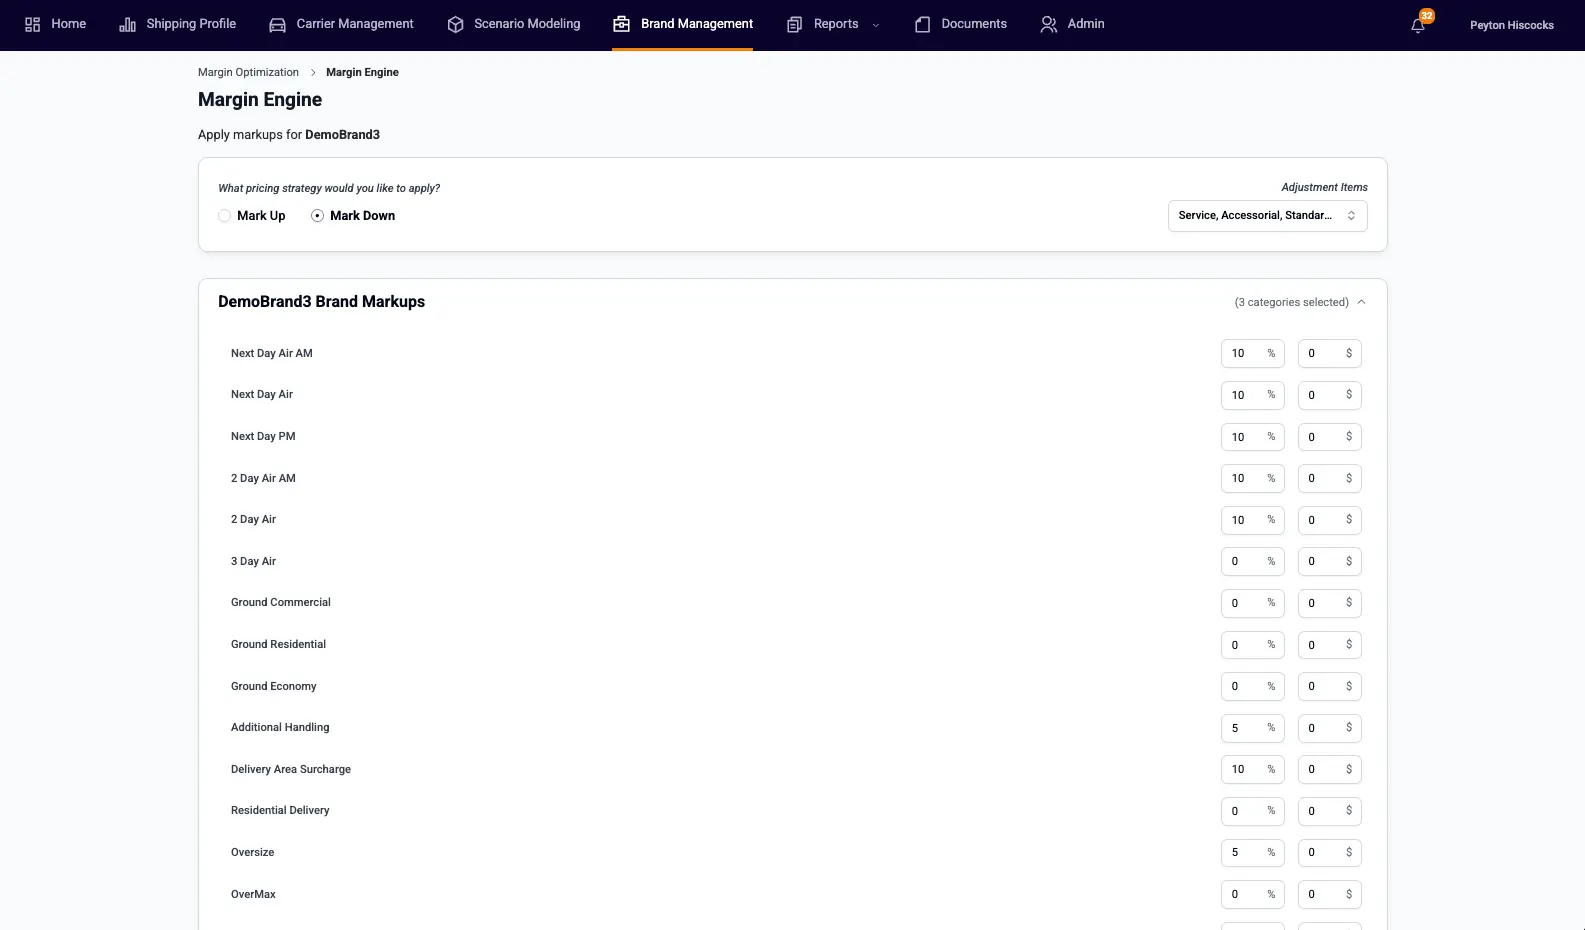Edit Ground Residential percent field
1585x930 pixels.
(1252, 645)
